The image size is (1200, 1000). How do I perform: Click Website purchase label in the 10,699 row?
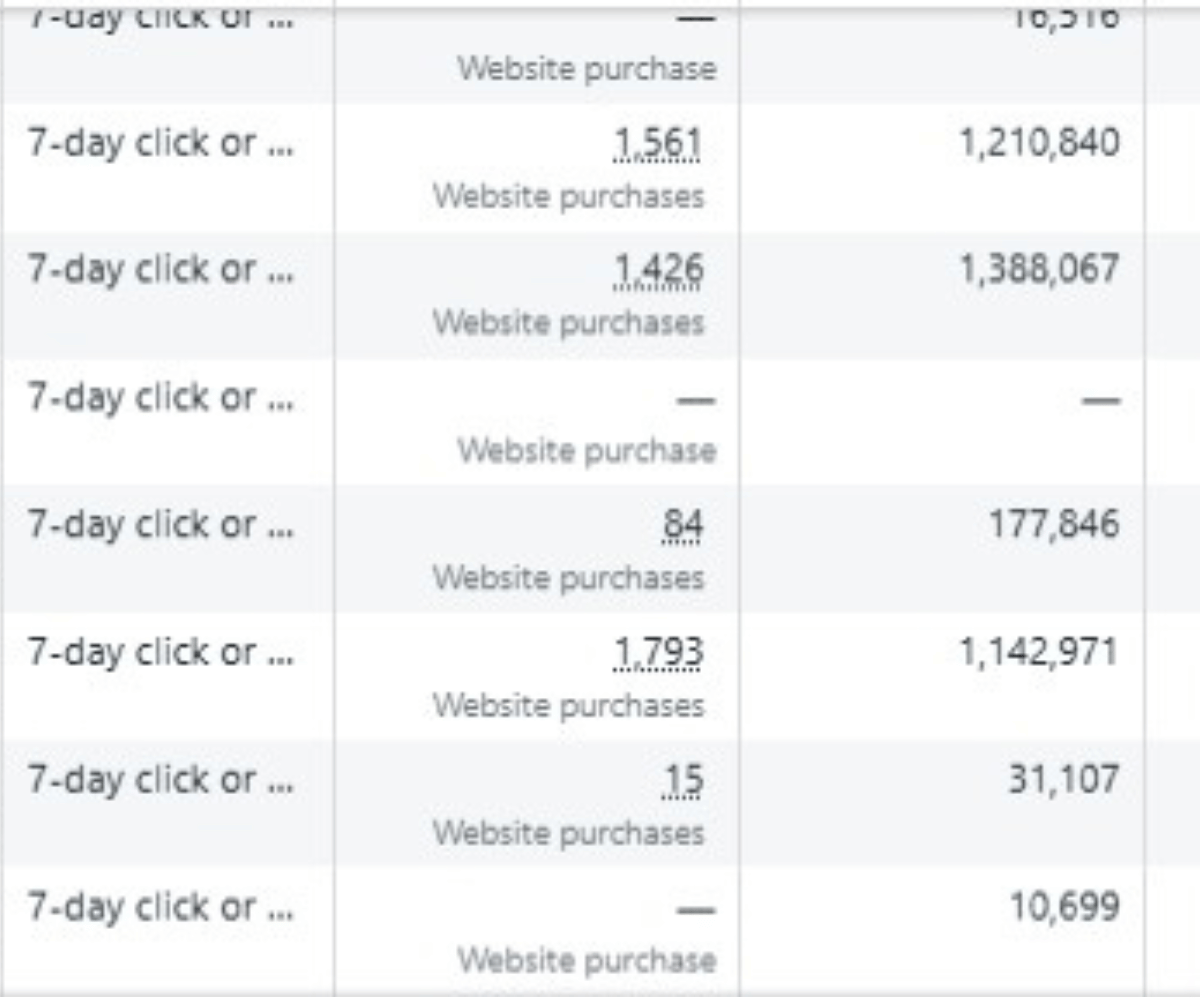(x=587, y=960)
